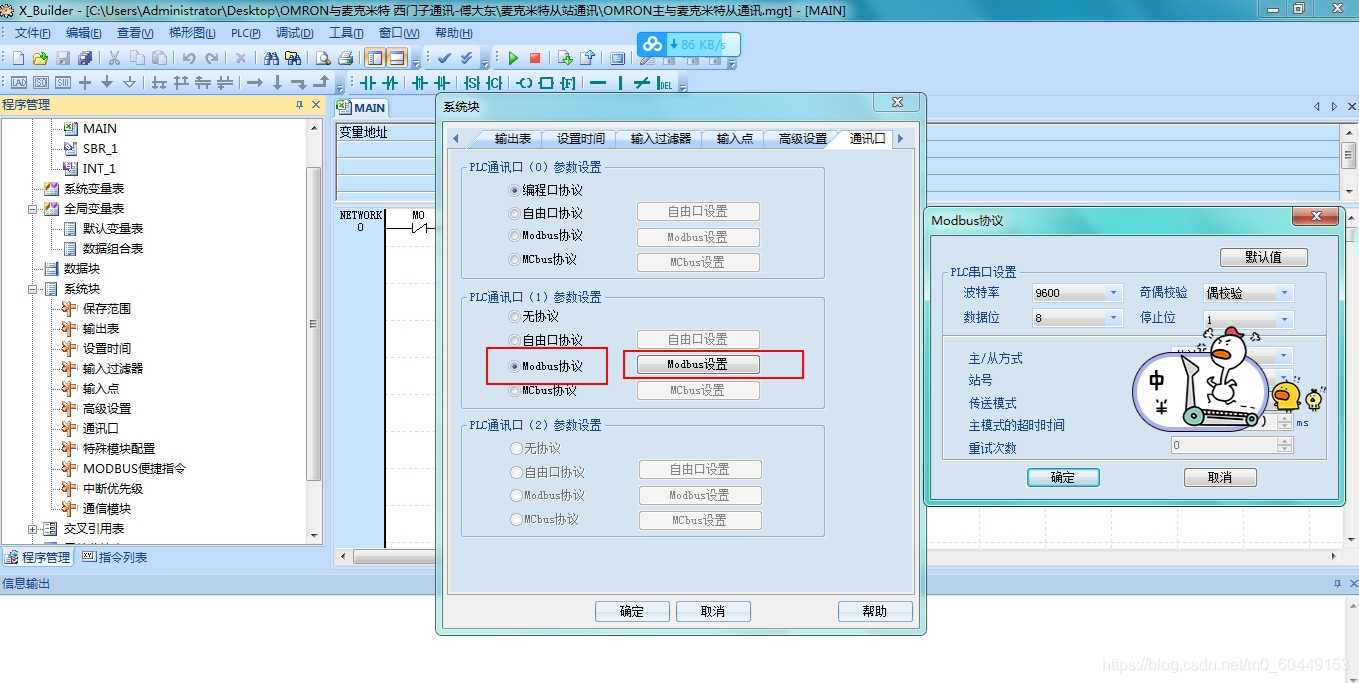Open the 梯形图 menu

192,33
